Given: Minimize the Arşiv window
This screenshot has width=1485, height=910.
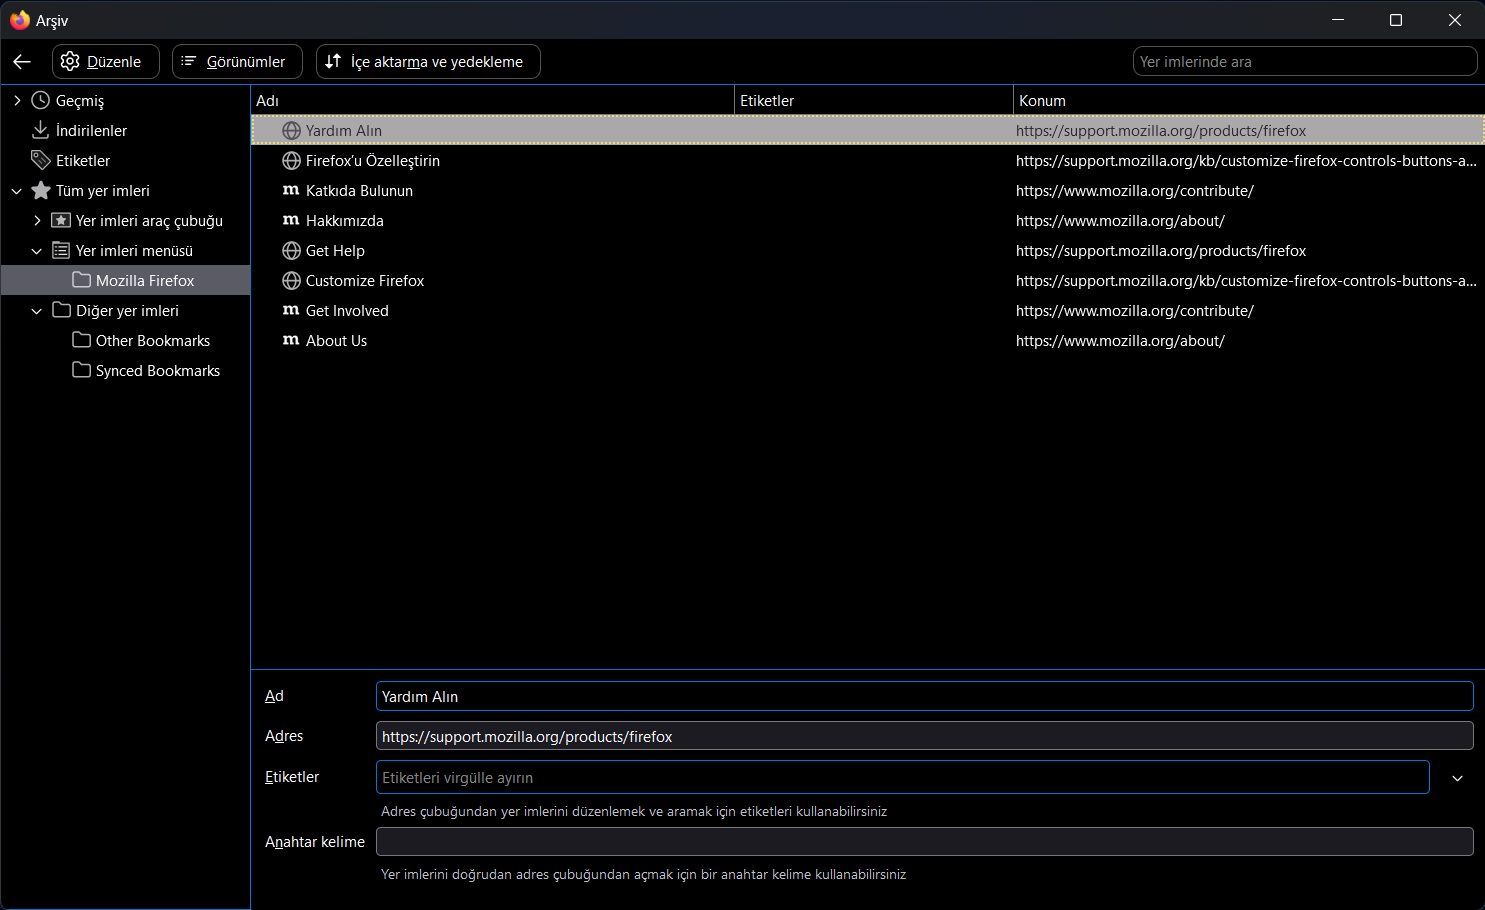Looking at the screenshot, I should point(1338,20).
